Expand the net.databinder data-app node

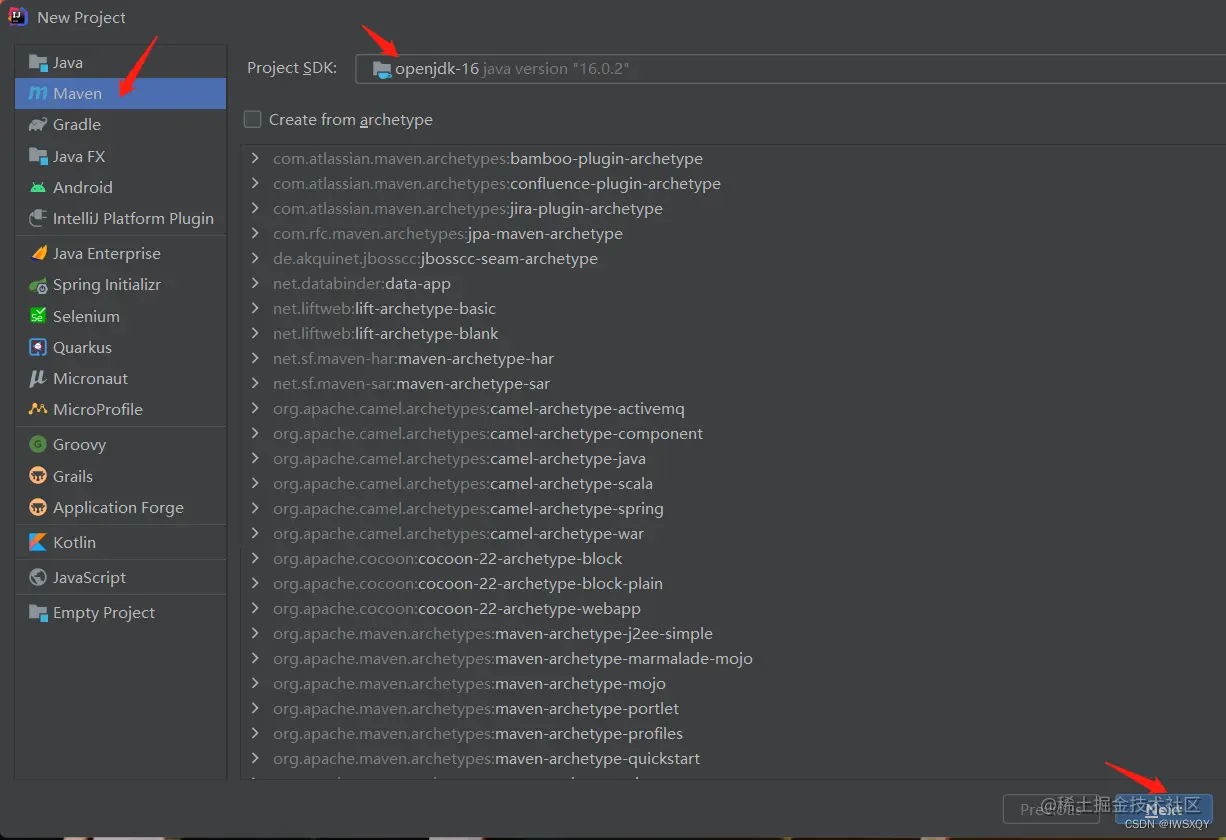[x=255, y=283]
